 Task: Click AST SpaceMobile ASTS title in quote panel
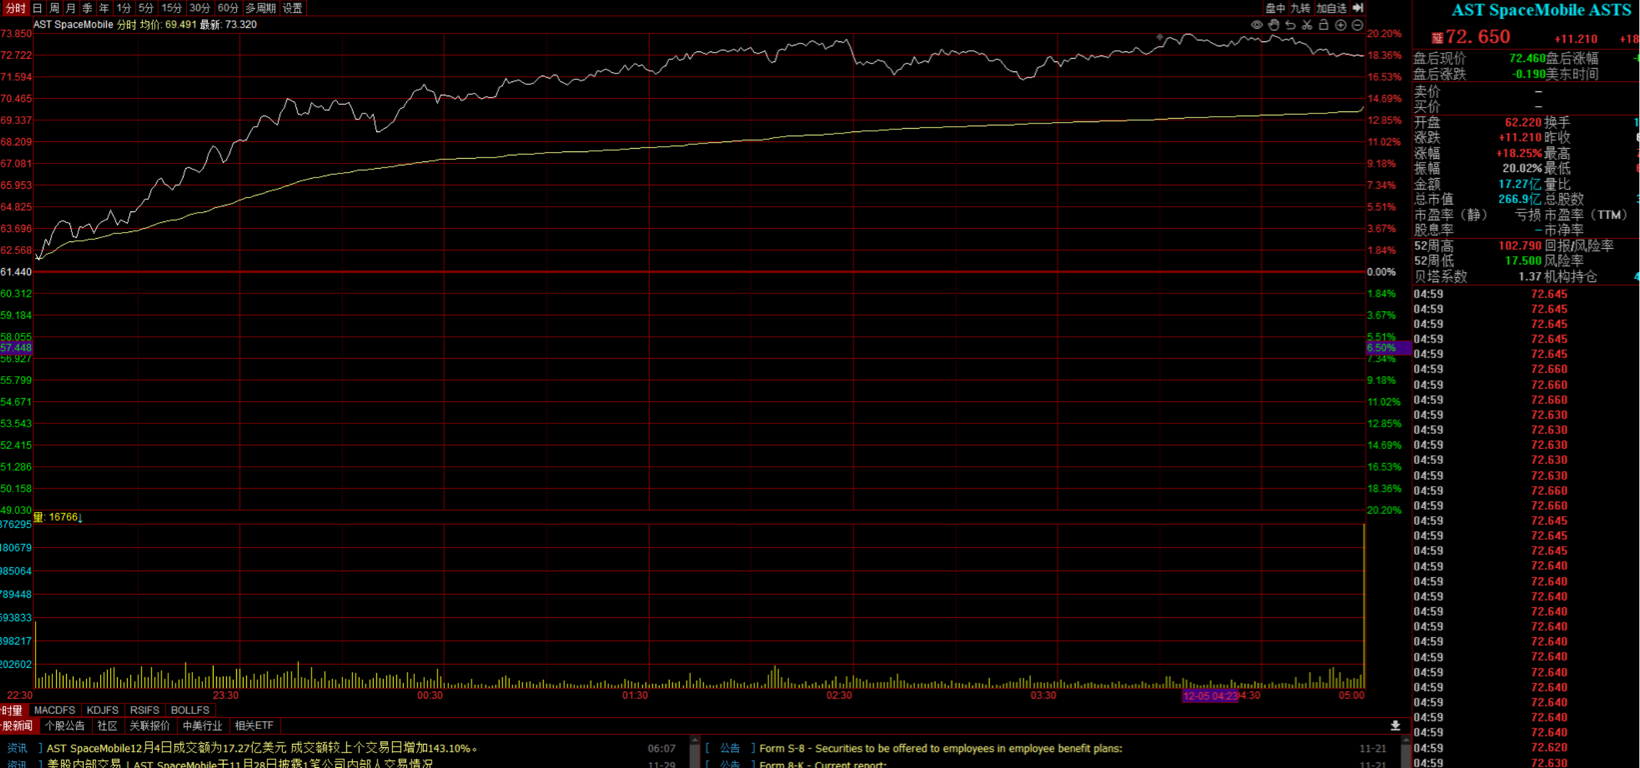tap(1541, 10)
